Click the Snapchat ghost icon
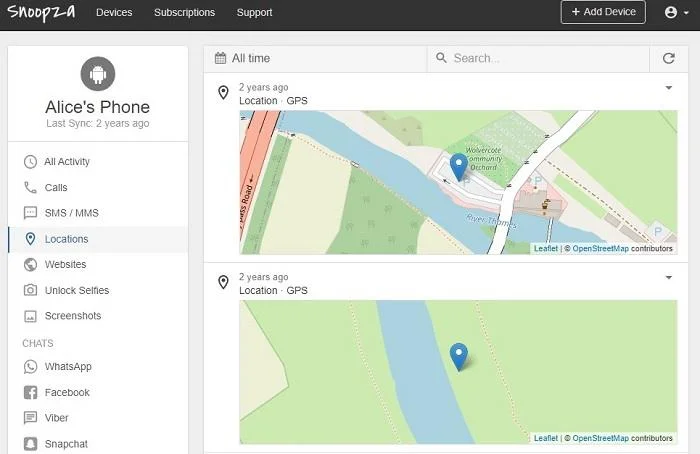 click(x=30, y=444)
